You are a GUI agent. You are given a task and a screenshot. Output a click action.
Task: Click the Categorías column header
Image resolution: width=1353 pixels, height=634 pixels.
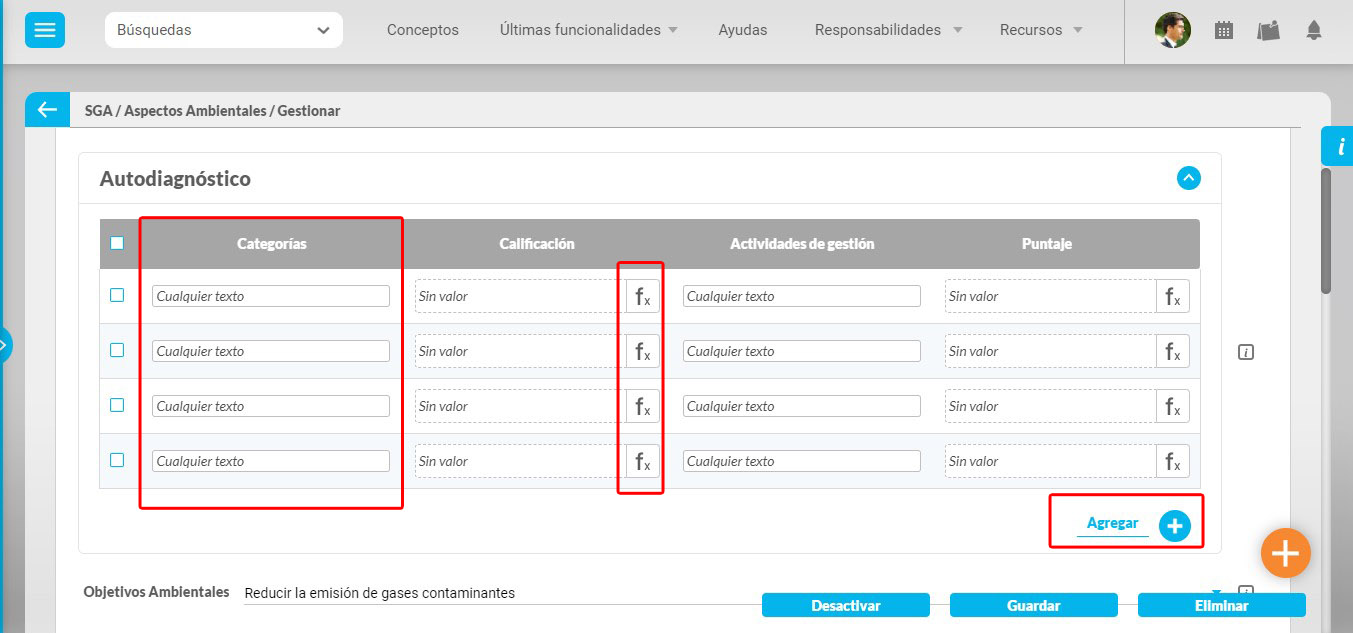point(272,244)
